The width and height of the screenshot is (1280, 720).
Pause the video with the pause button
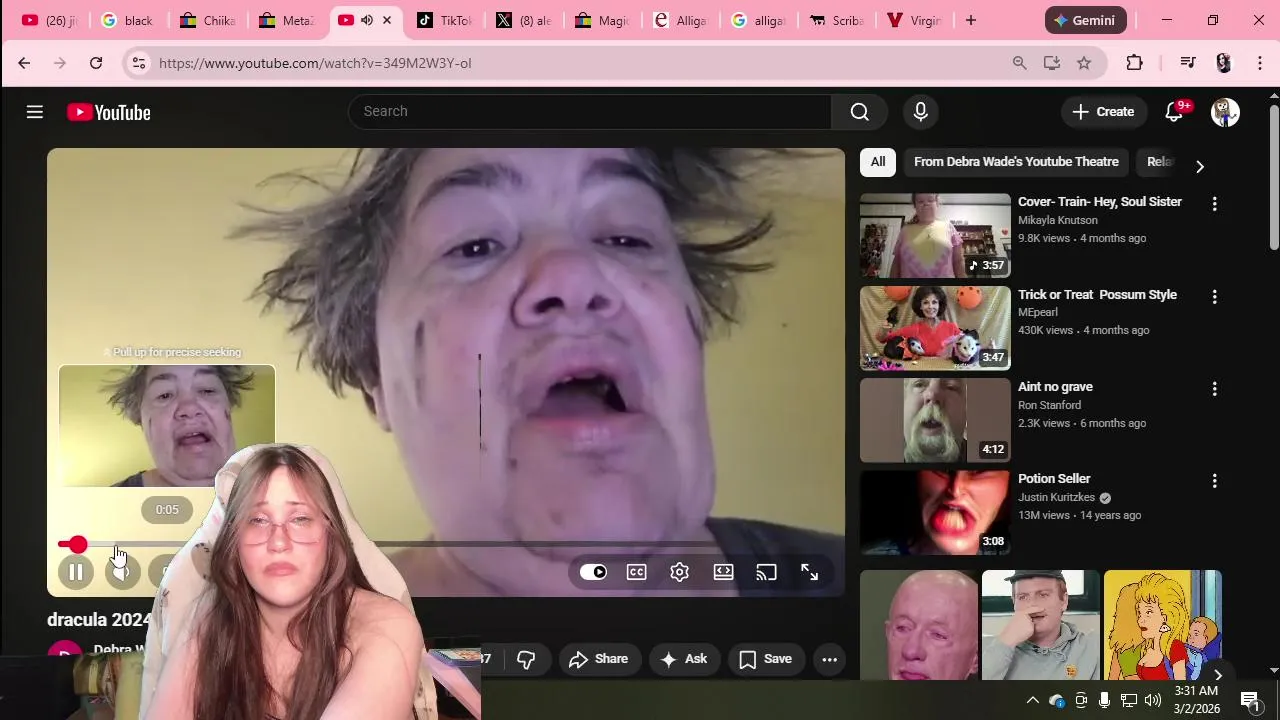point(75,572)
